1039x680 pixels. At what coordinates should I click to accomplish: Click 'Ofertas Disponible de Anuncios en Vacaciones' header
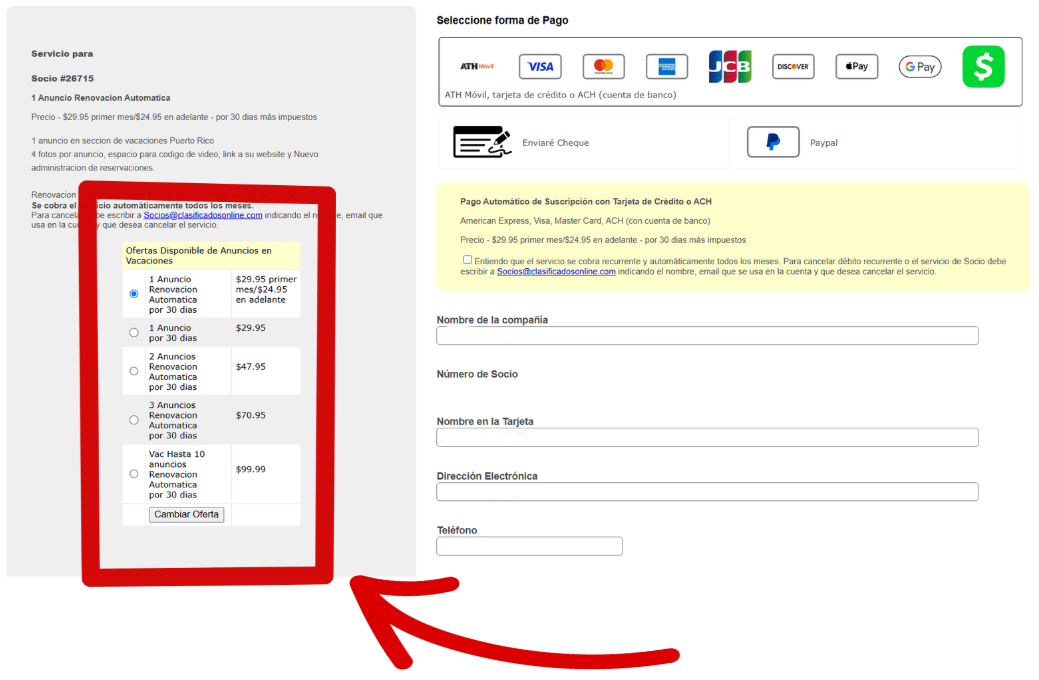click(211, 256)
